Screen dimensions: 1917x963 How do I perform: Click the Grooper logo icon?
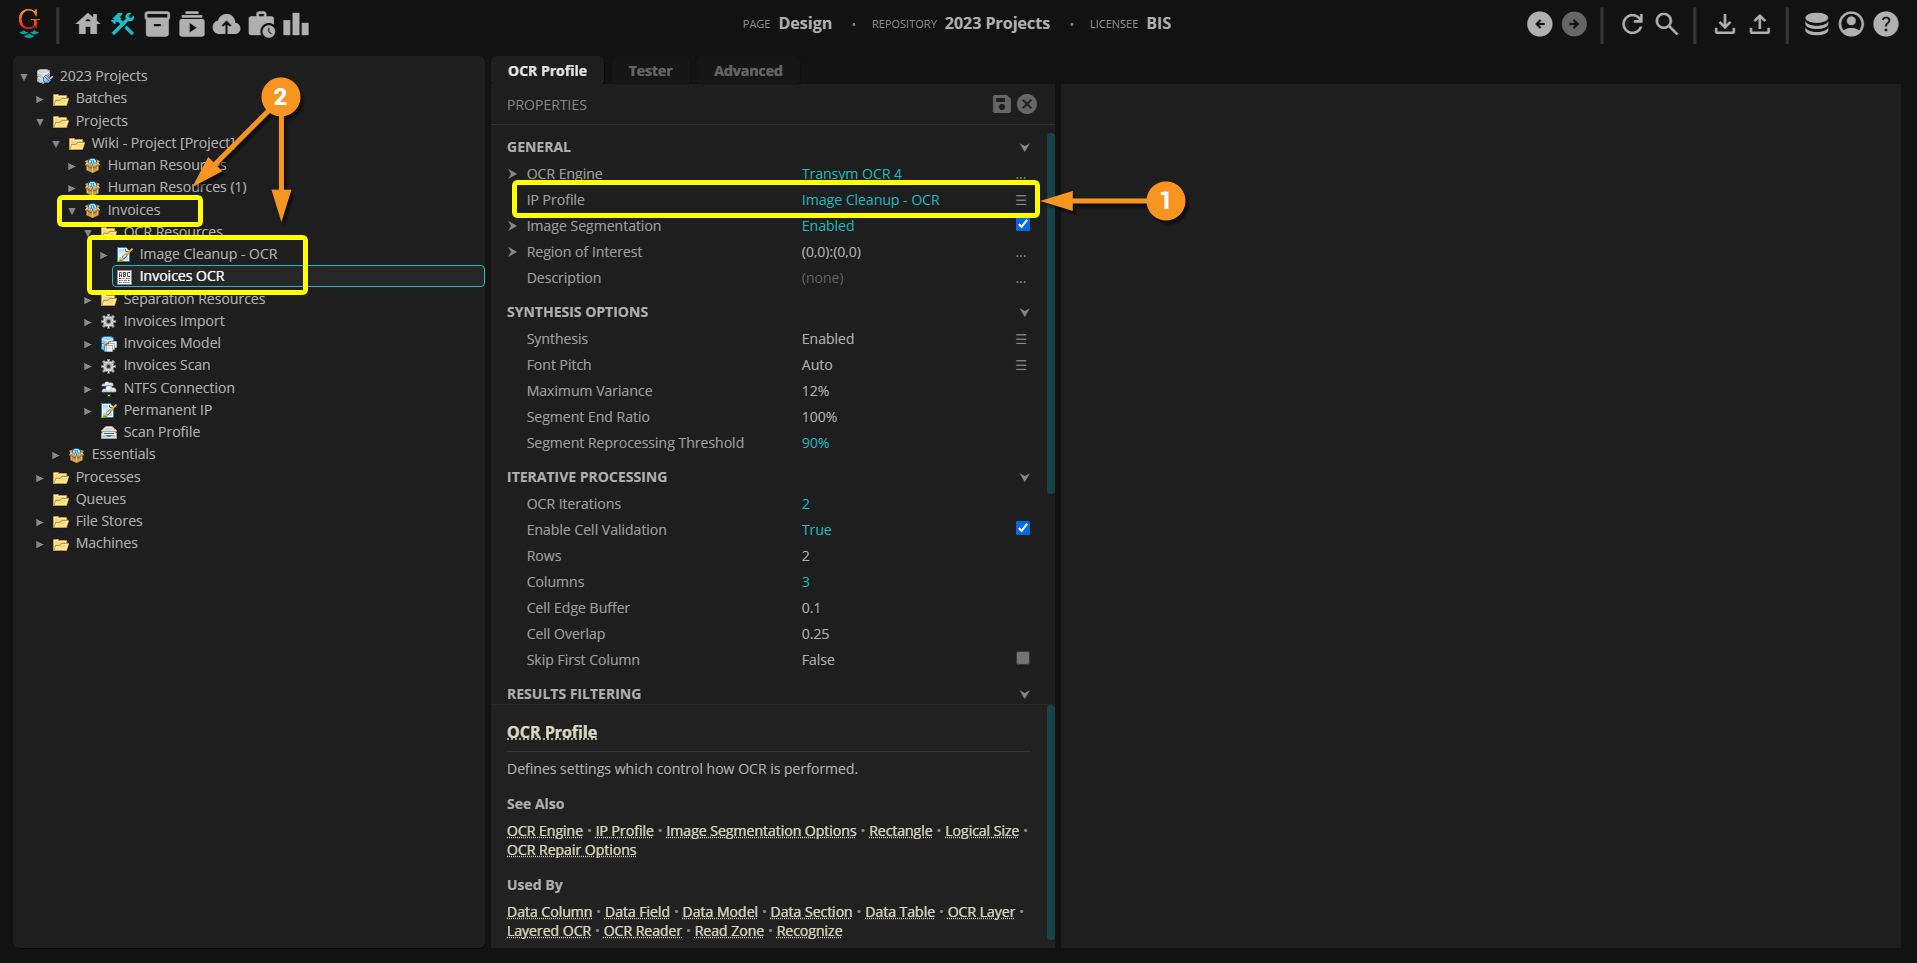click(29, 23)
